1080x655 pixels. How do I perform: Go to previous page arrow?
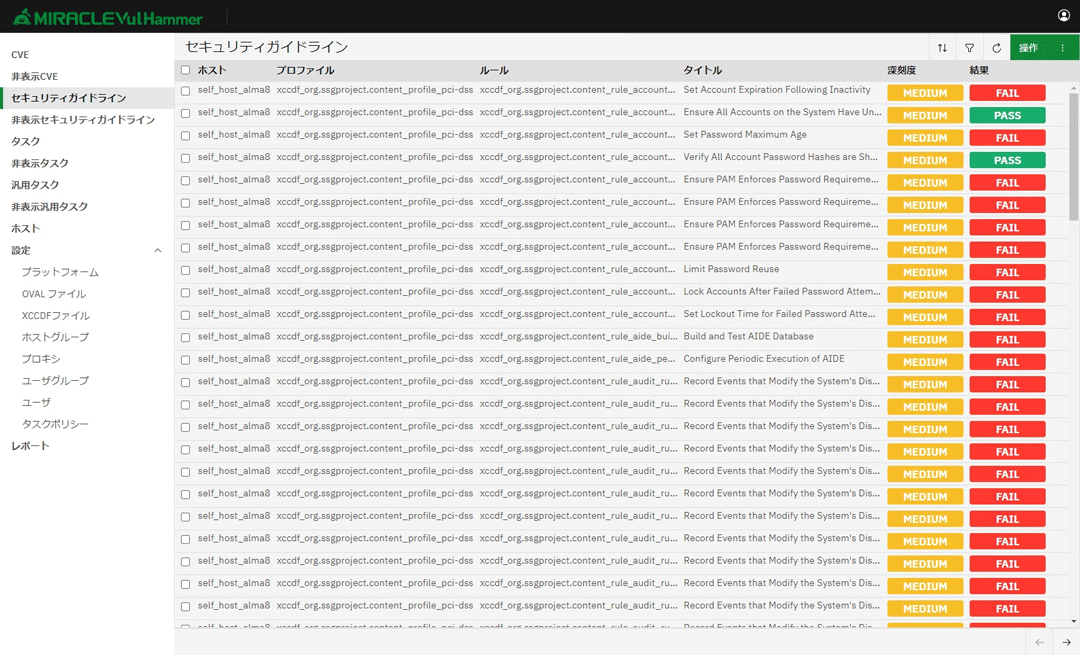pos(1039,642)
